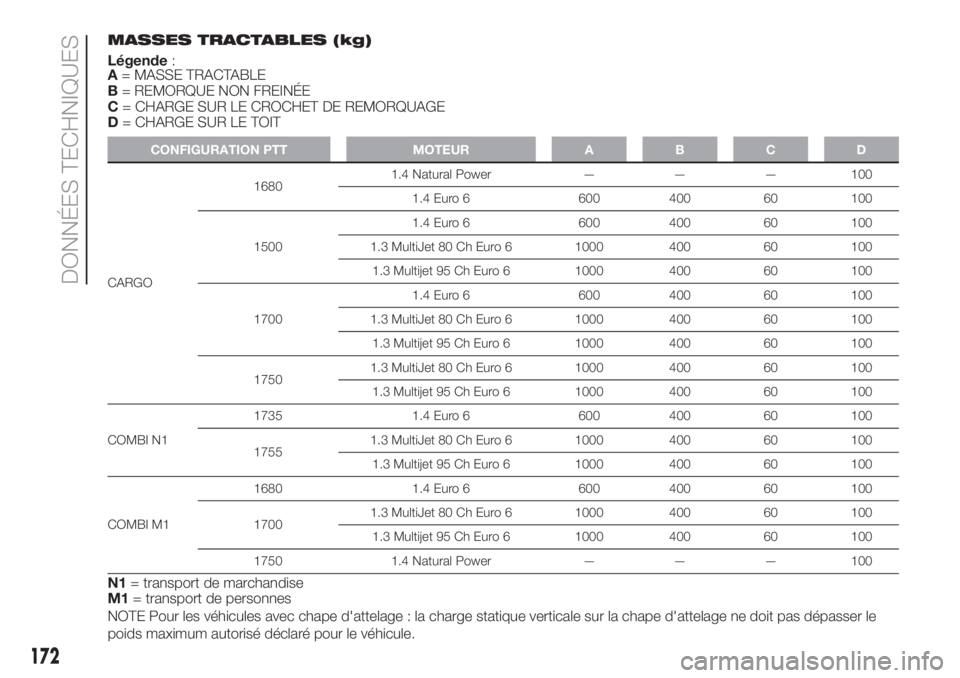Click the footnote 'M1 = transport de personnes'
The width and height of the screenshot is (960, 678).
199,598
